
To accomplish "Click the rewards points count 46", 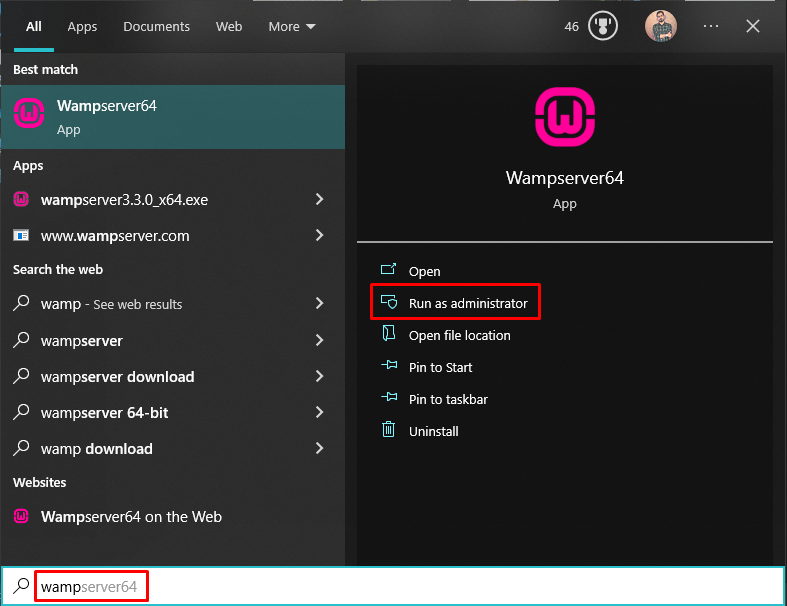I will click(572, 27).
